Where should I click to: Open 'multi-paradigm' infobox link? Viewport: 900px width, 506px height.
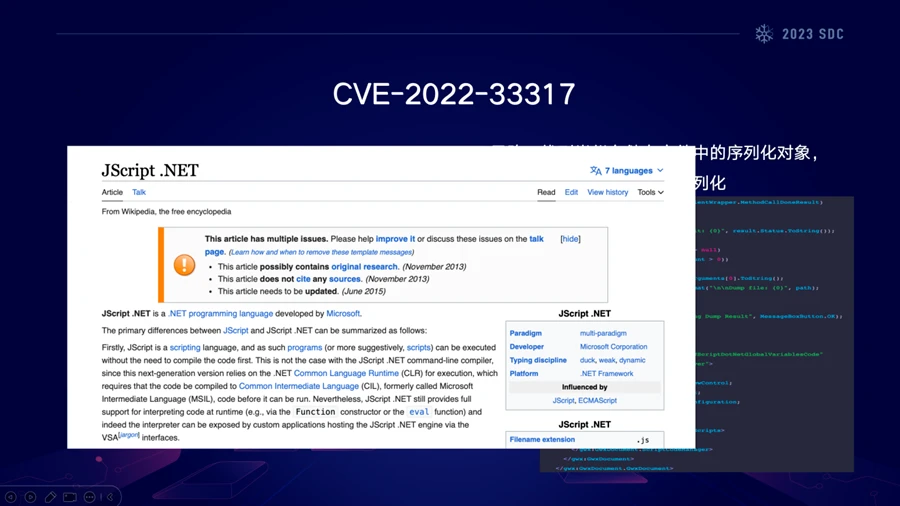[x=603, y=333]
